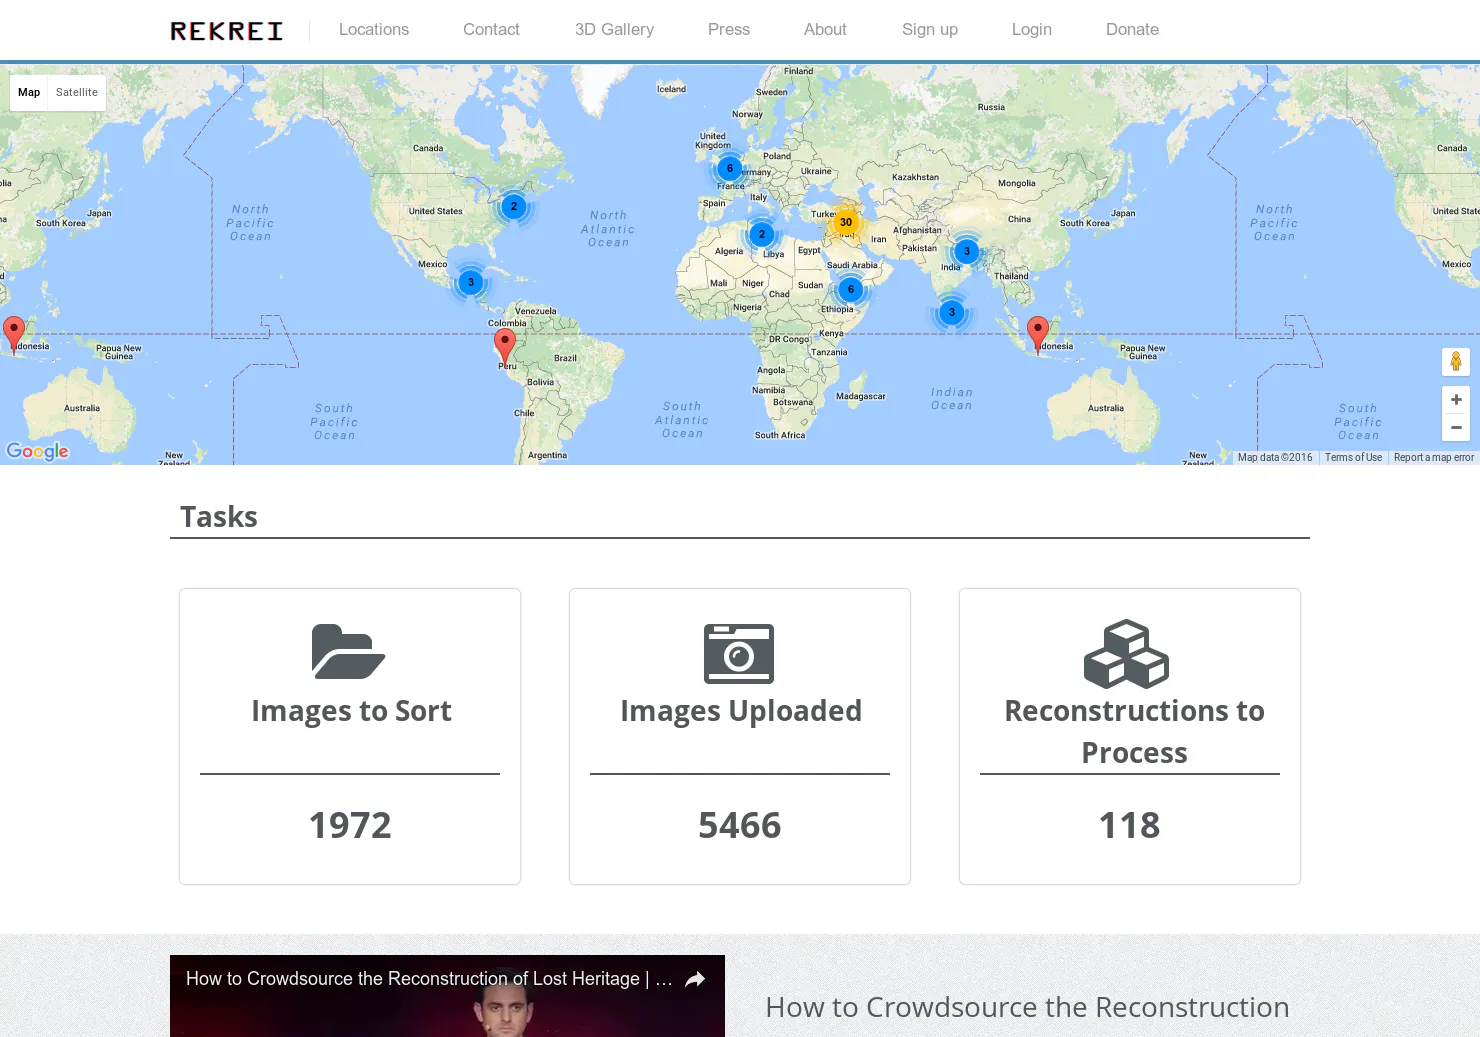
Task: Click the Sign up link
Action: 930,30
